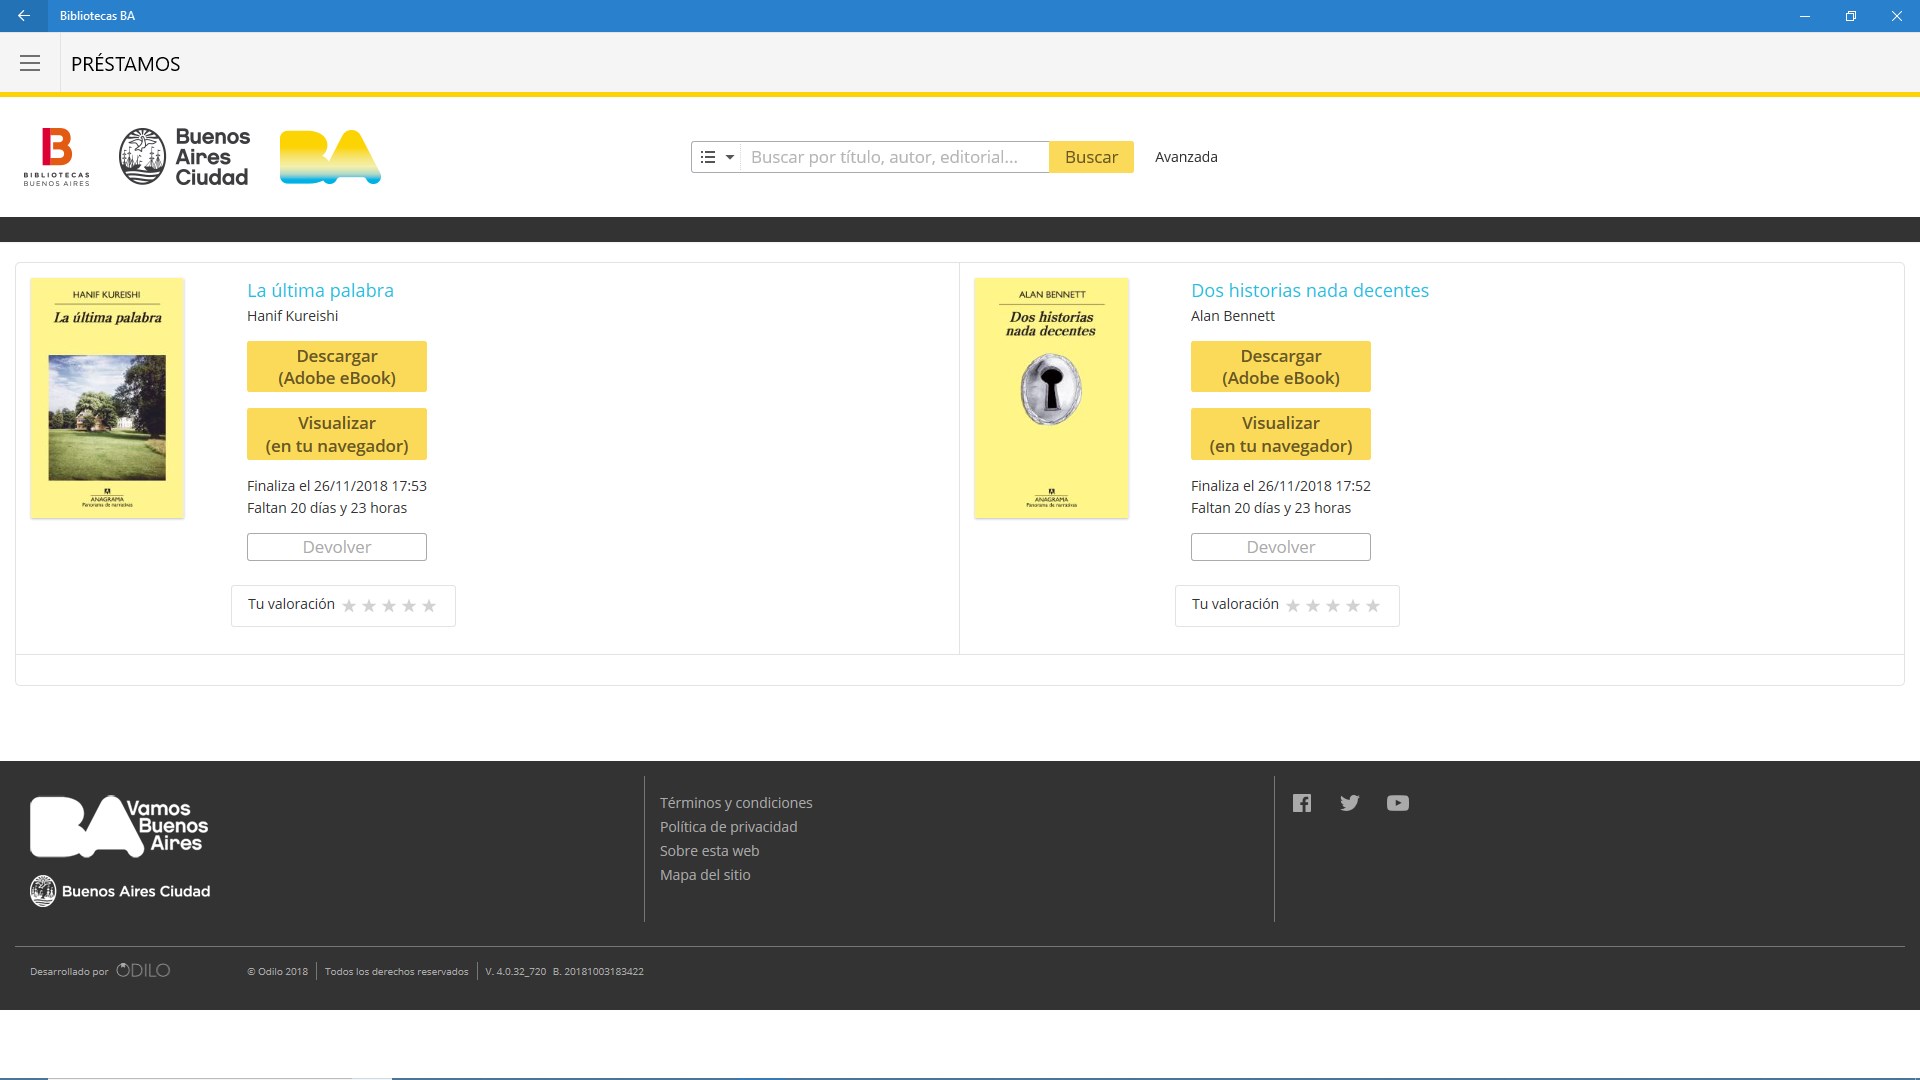Click La última palabra cover thumbnail

click(108, 398)
